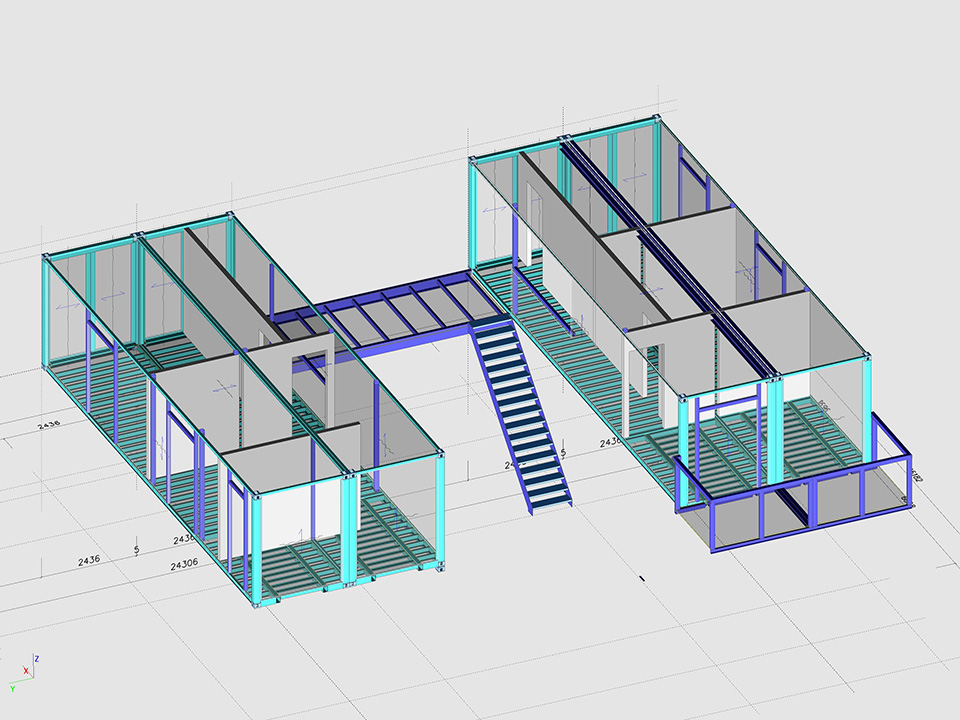Click the back top corner node of right building
Image resolution: width=960 pixels, height=720 pixels.
658,119
